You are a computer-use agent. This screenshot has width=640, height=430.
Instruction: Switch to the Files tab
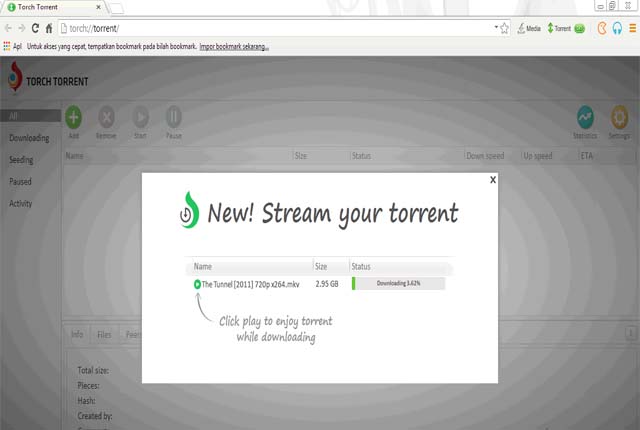(x=104, y=335)
